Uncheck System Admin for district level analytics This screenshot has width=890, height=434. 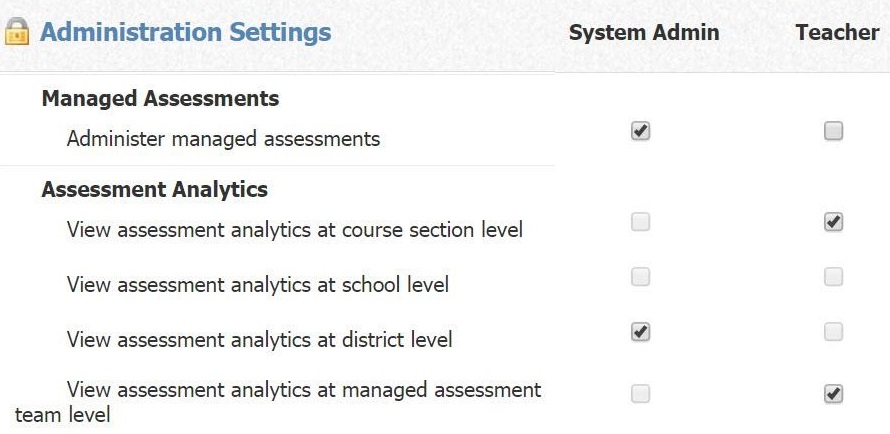641,331
